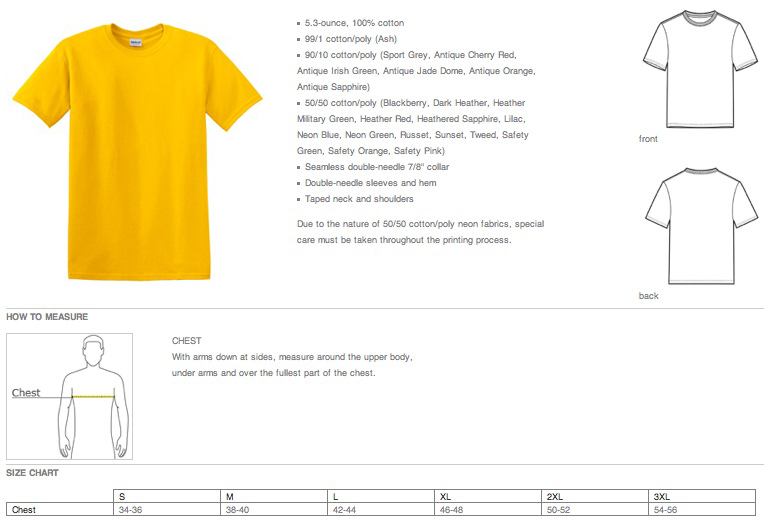Click the chest measurement body diagram

[x=69, y=396]
